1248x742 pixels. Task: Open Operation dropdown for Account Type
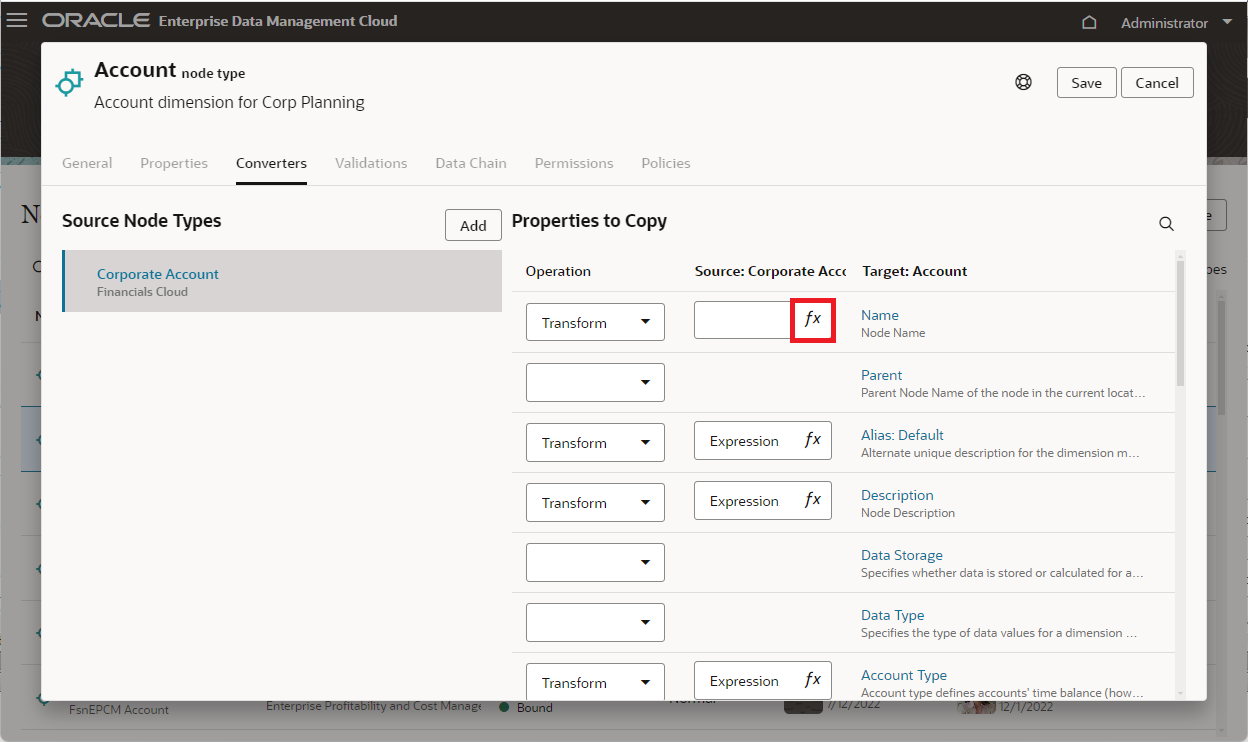[595, 682]
